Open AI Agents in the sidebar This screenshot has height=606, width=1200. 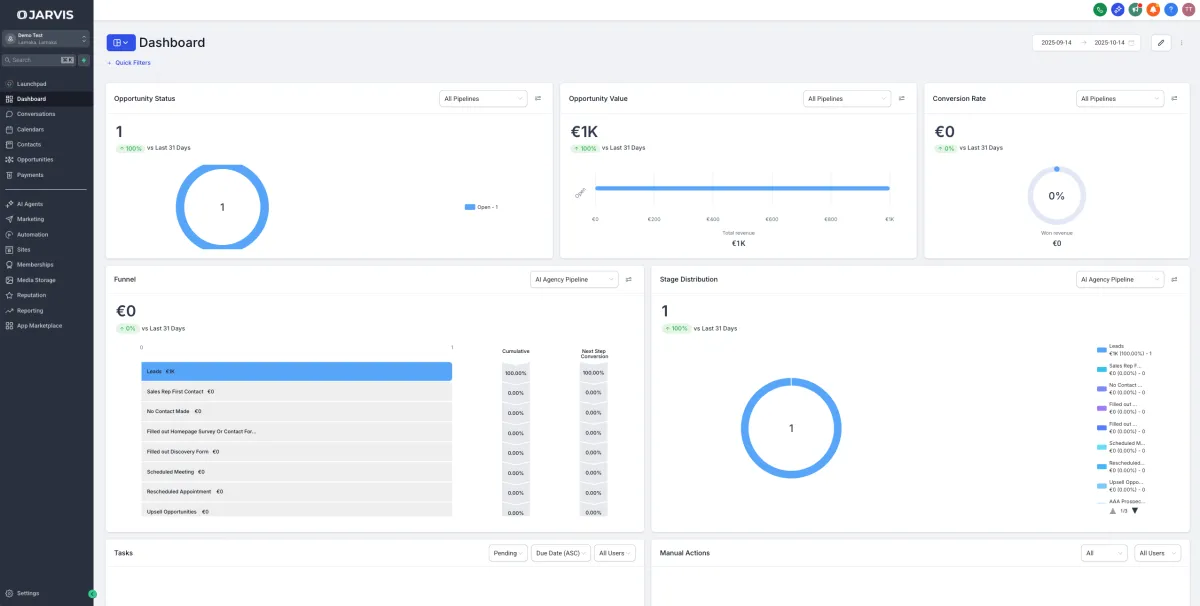click(46, 204)
